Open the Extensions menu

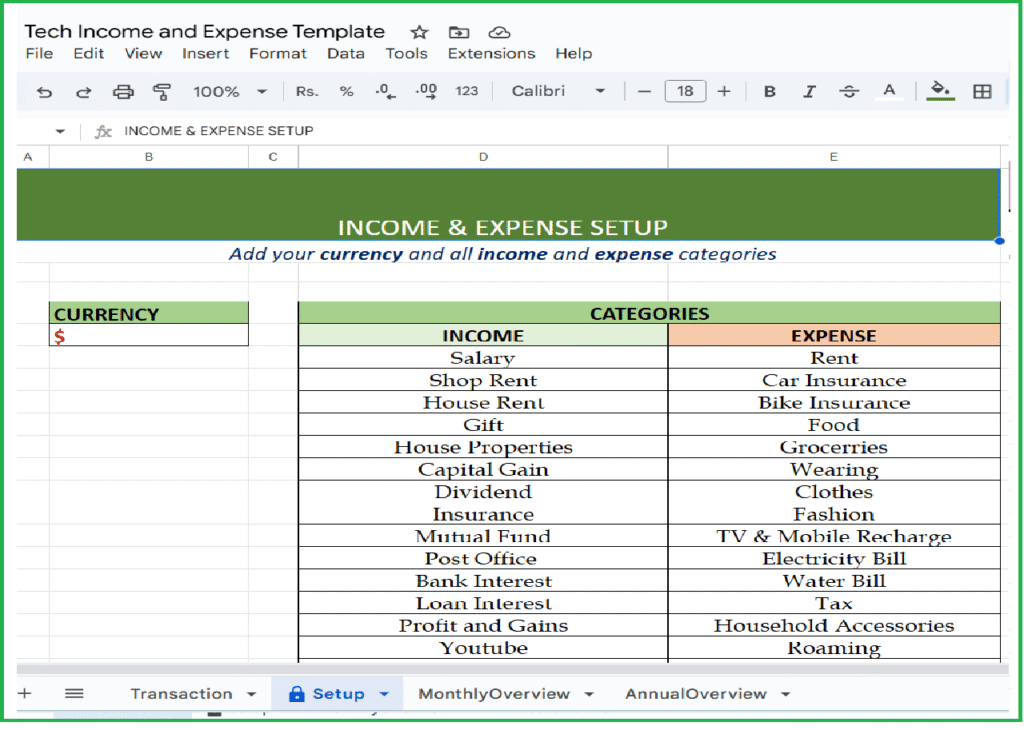[491, 54]
